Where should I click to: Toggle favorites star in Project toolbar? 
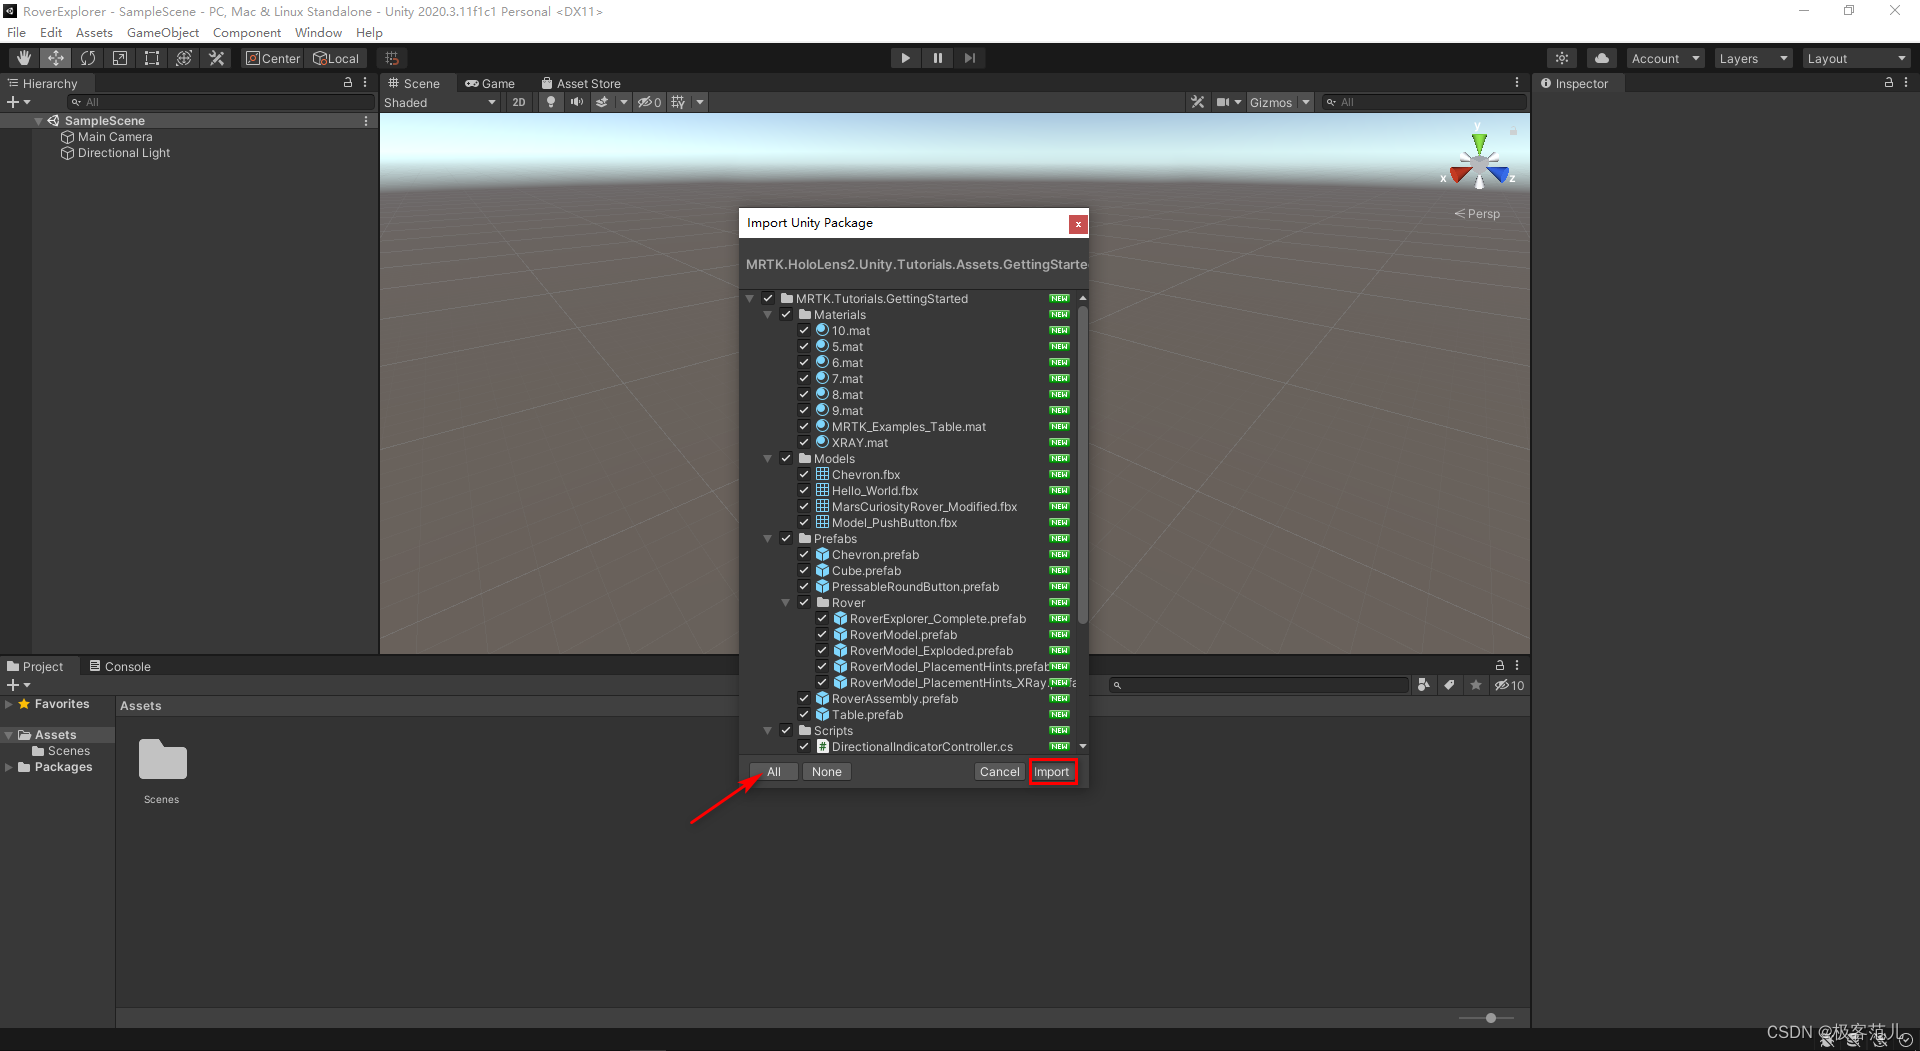tap(1476, 685)
